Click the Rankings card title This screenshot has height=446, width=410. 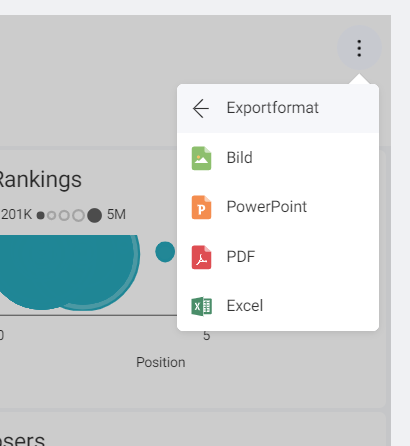tap(40, 180)
